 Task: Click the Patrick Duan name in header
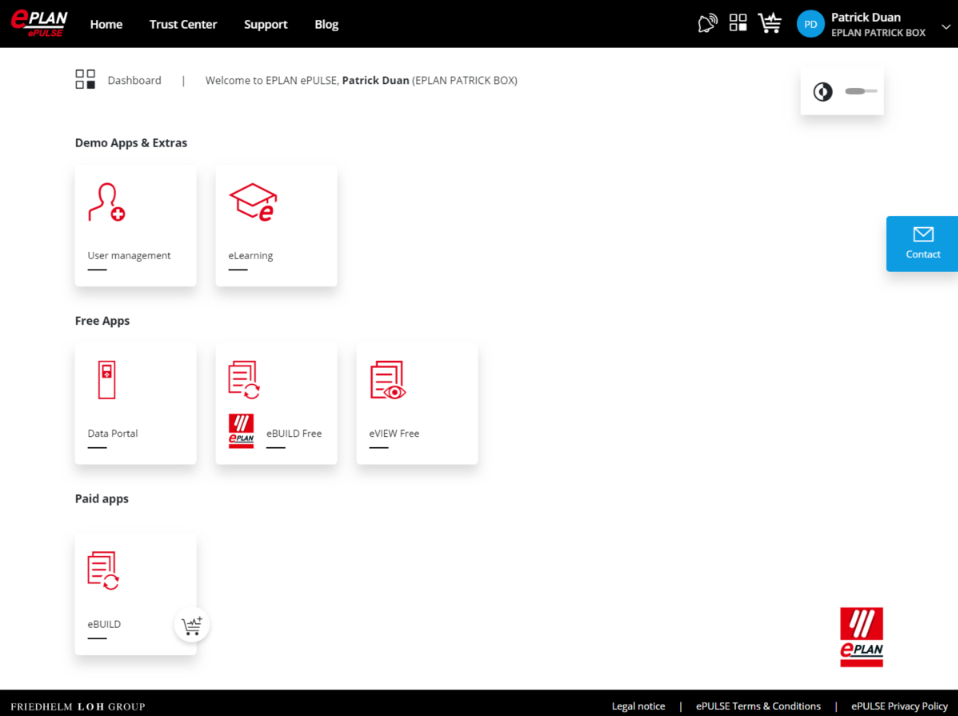[866, 17]
